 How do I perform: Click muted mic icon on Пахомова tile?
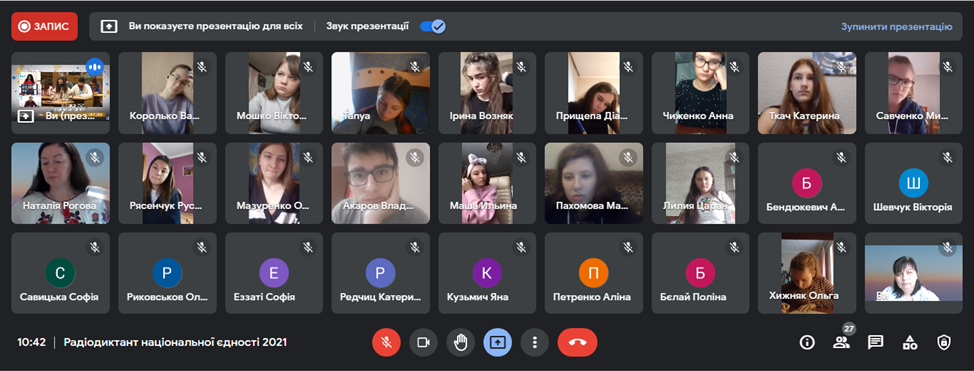(628, 158)
